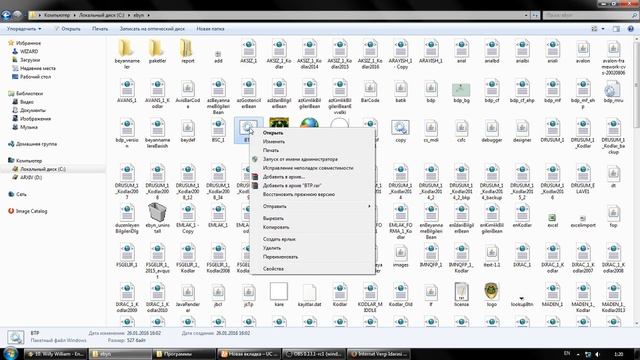Screen dimensions: 640x360
Task: Select the kayitlar.dat file
Action: tap(309, 292)
